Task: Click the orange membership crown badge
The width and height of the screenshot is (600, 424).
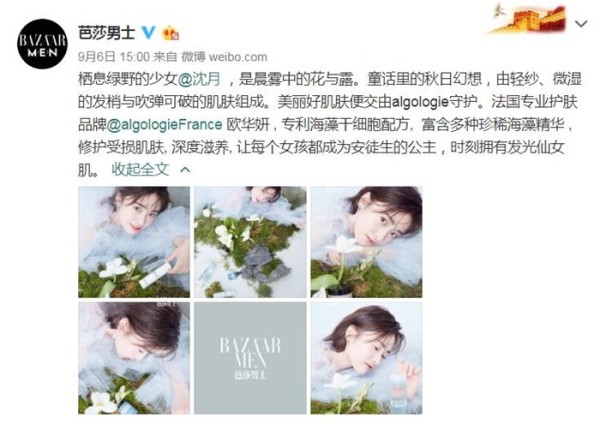Action: pyautogui.click(x=171, y=33)
